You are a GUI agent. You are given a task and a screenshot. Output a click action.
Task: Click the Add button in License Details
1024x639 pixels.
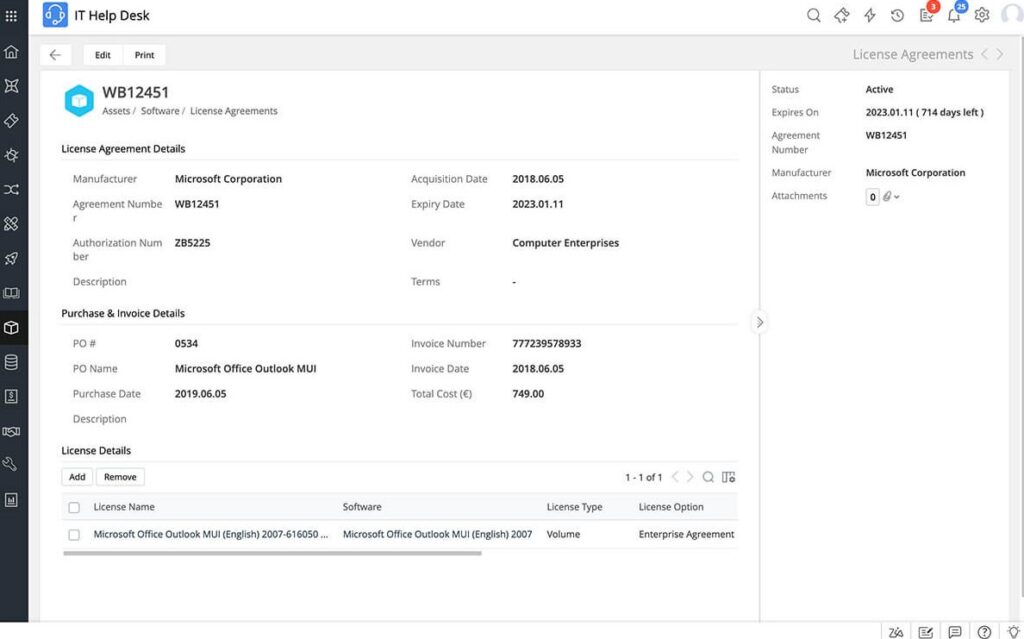click(77, 477)
